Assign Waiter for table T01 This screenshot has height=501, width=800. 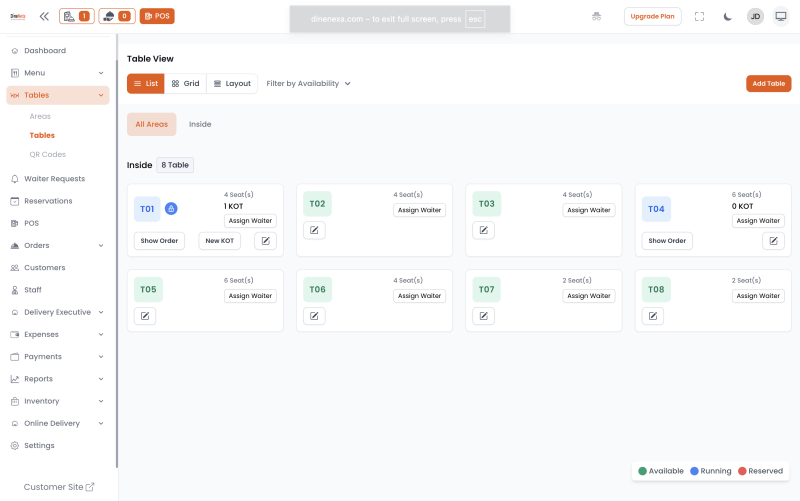(x=250, y=221)
